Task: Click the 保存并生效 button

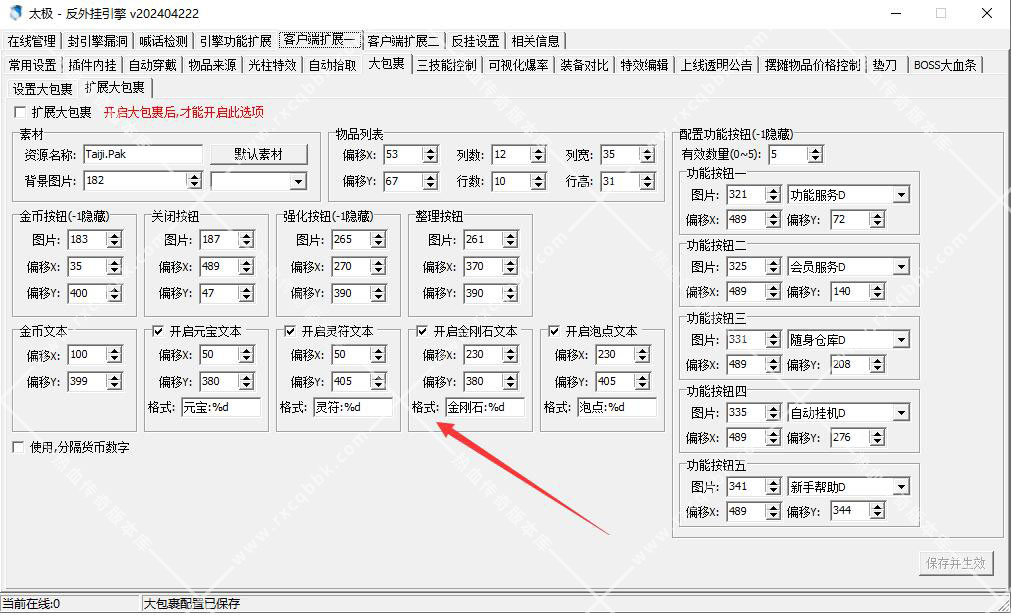Action: point(956,563)
